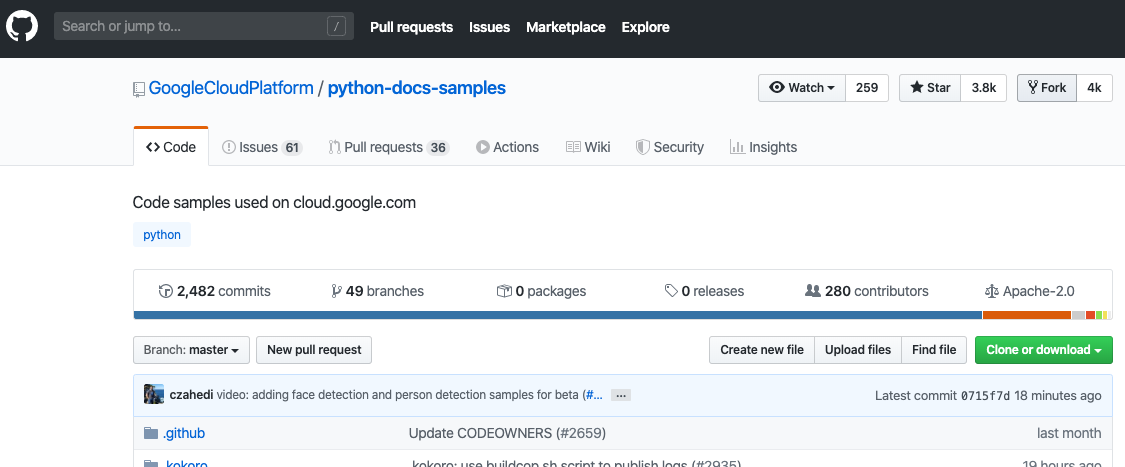View 0 releases
Viewport: 1125px width, 467px height.
pos(705,291)
